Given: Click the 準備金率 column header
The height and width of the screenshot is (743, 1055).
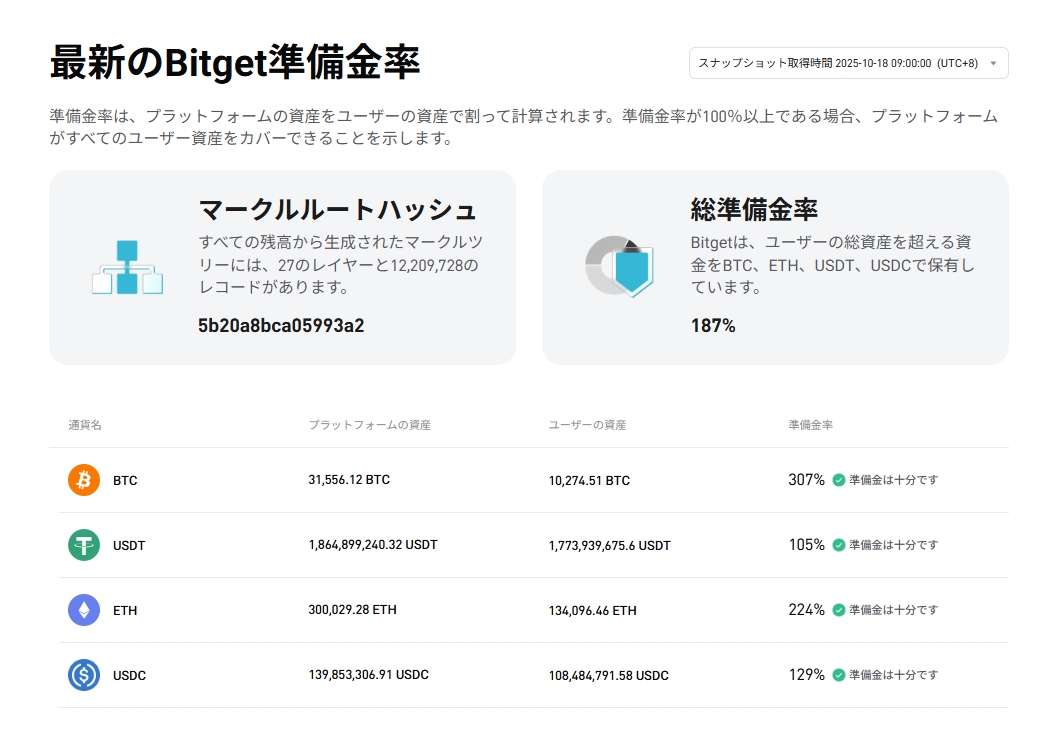Looking at the screenshot, I should [810, 425].
